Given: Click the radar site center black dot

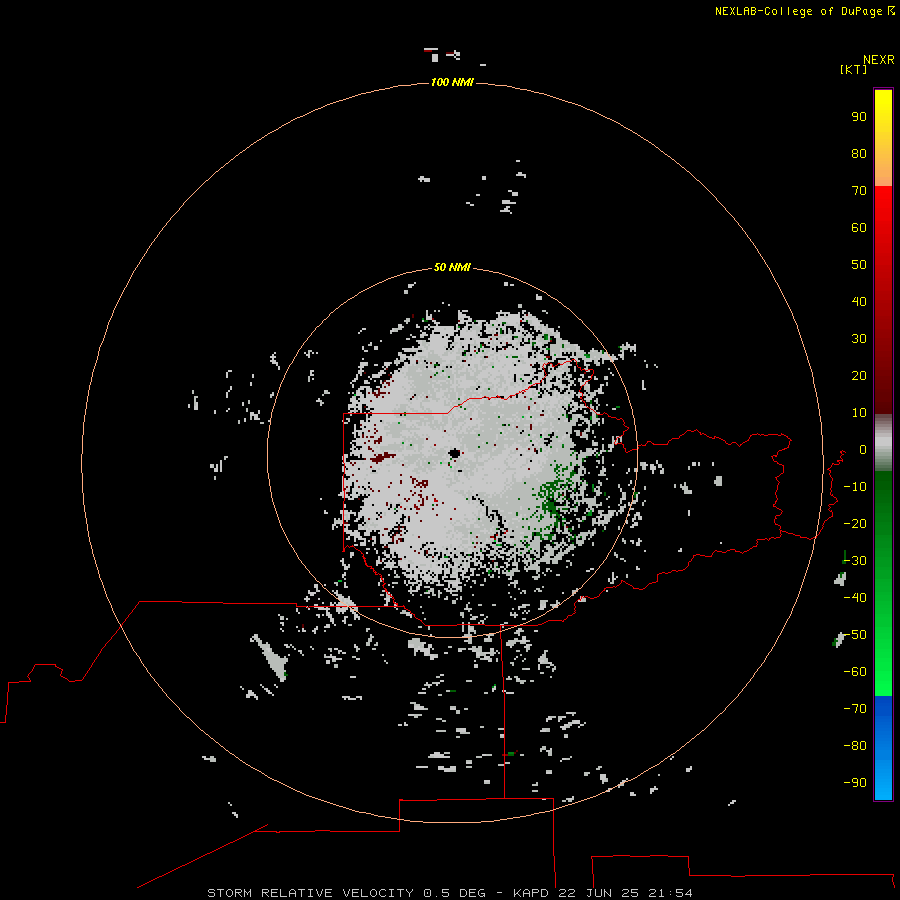Looking at the screenshot, I should coord(455,454).
